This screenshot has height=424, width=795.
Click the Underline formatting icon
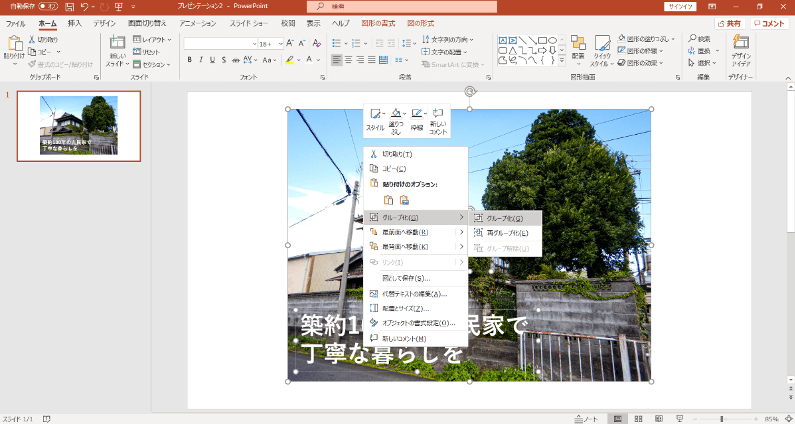tap(213, 60)
